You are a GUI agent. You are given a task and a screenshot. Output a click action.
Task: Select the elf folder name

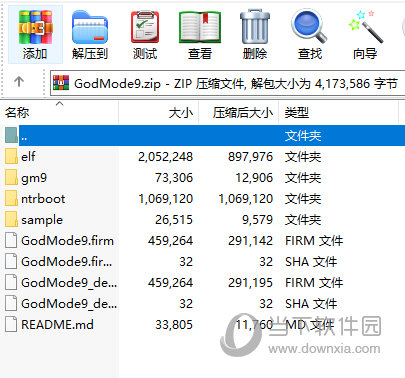tap(28, 156)
